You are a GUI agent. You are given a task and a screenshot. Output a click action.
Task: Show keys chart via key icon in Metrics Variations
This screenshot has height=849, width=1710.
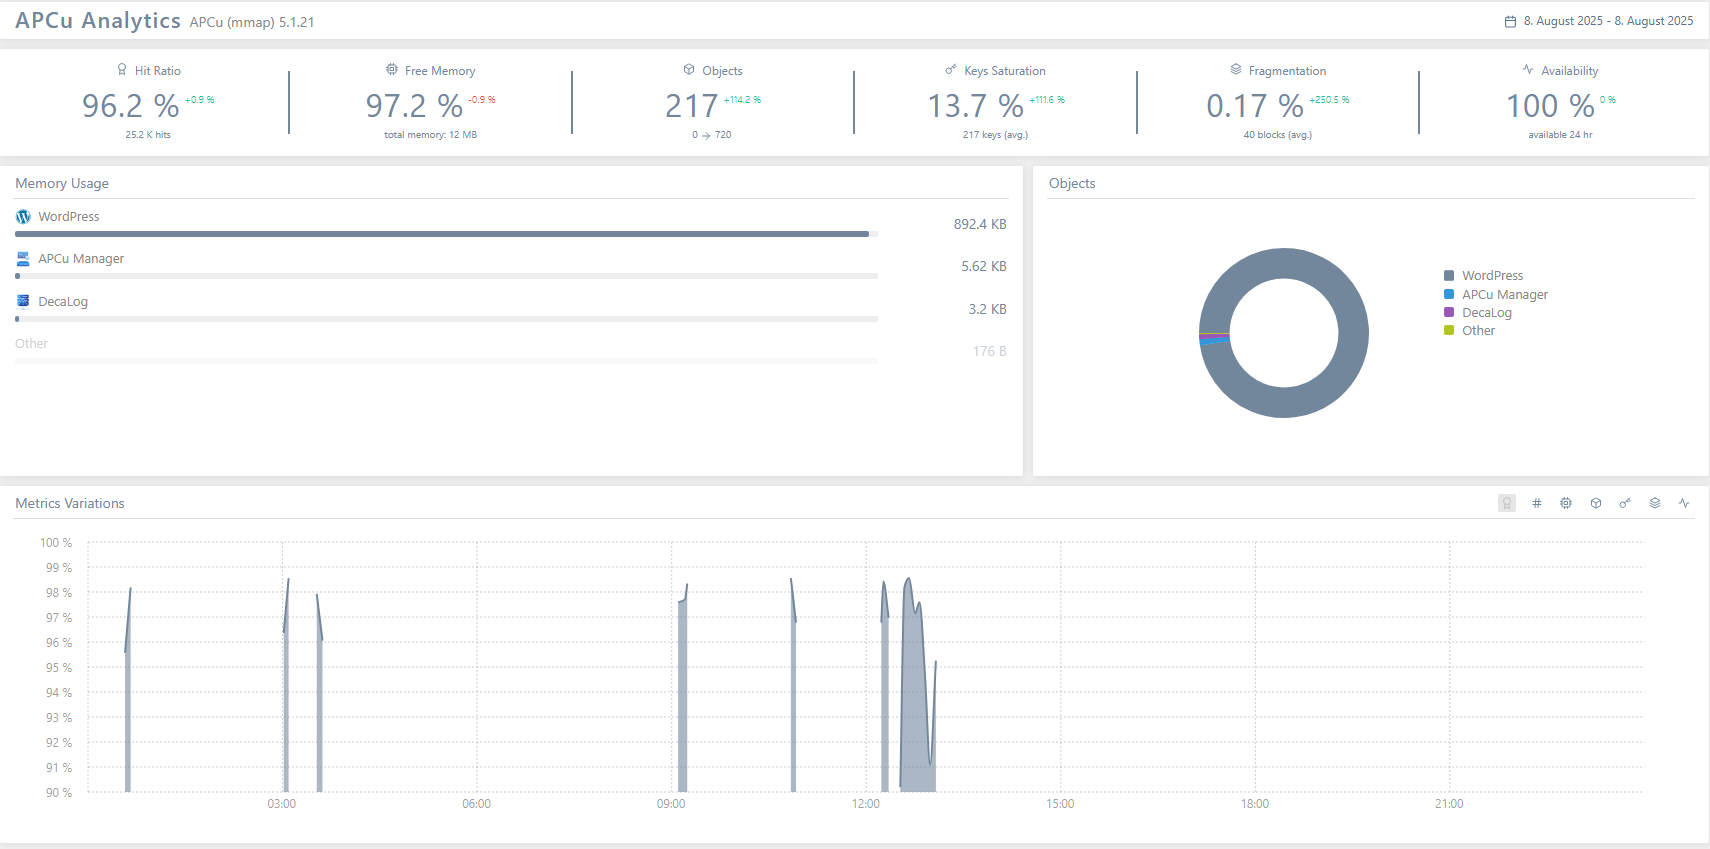[x=1625, y=503]
